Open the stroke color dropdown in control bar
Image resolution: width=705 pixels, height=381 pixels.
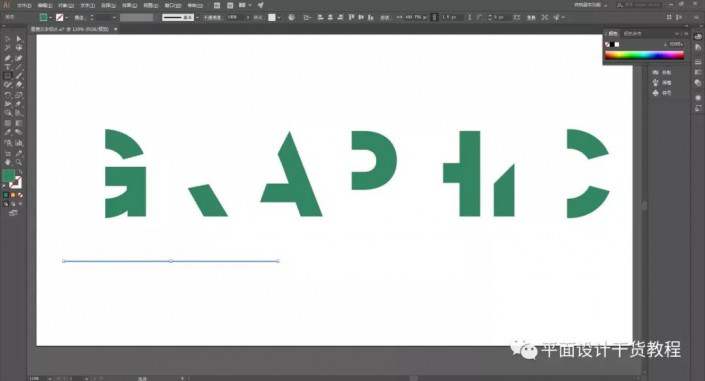(66, 18)
